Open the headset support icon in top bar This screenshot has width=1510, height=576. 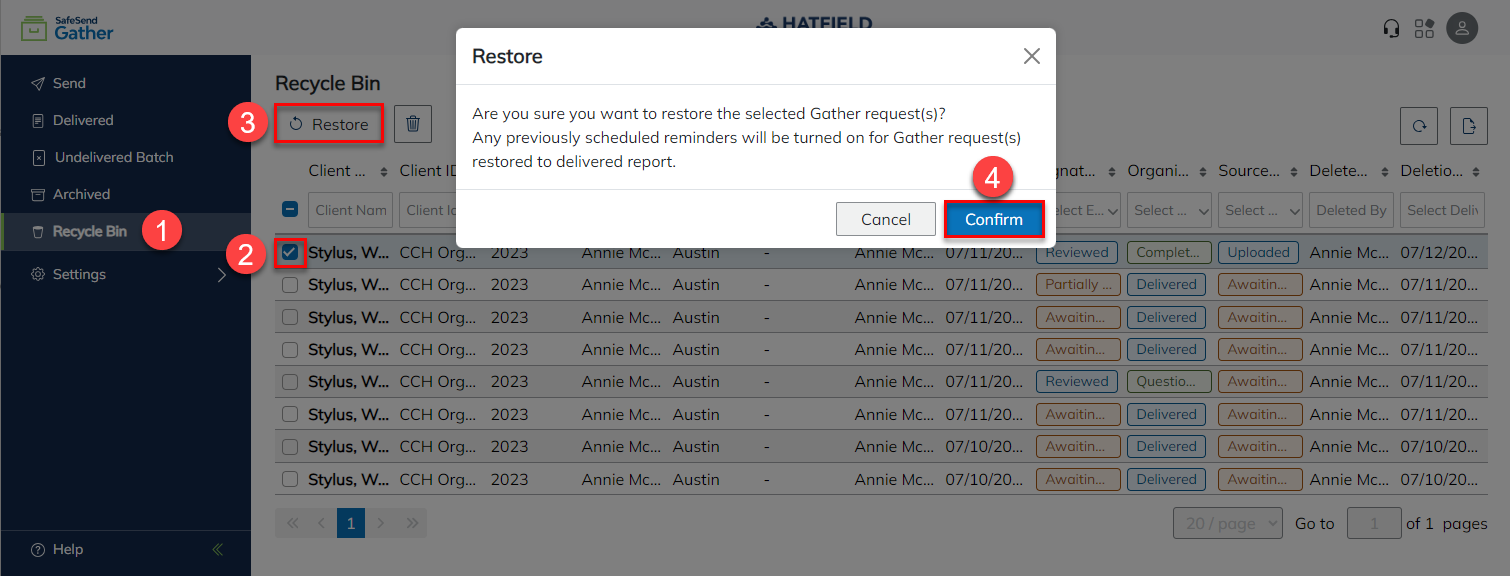[x=1391, y=28]
